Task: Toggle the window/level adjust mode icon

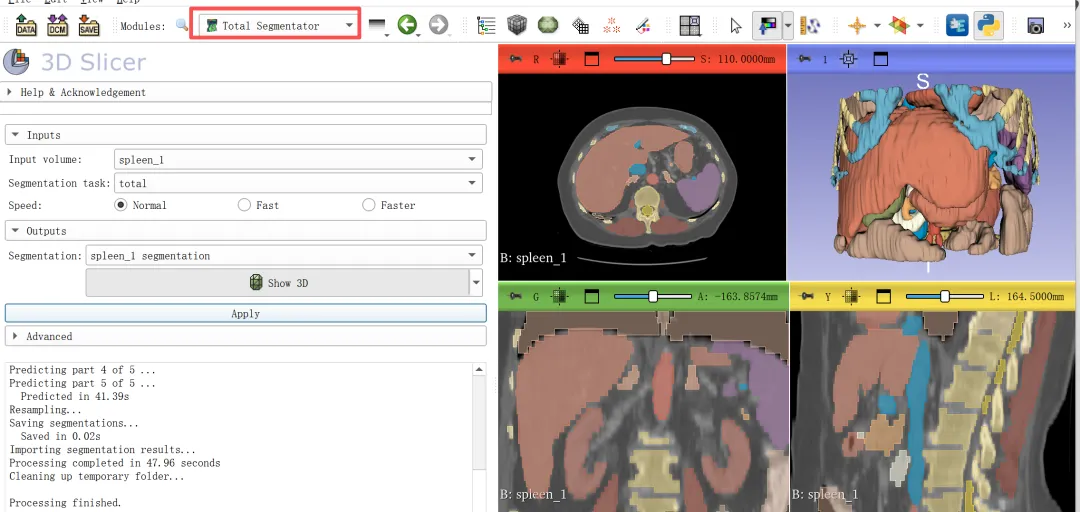Action: pyautogui.click(x=767, y=25)
